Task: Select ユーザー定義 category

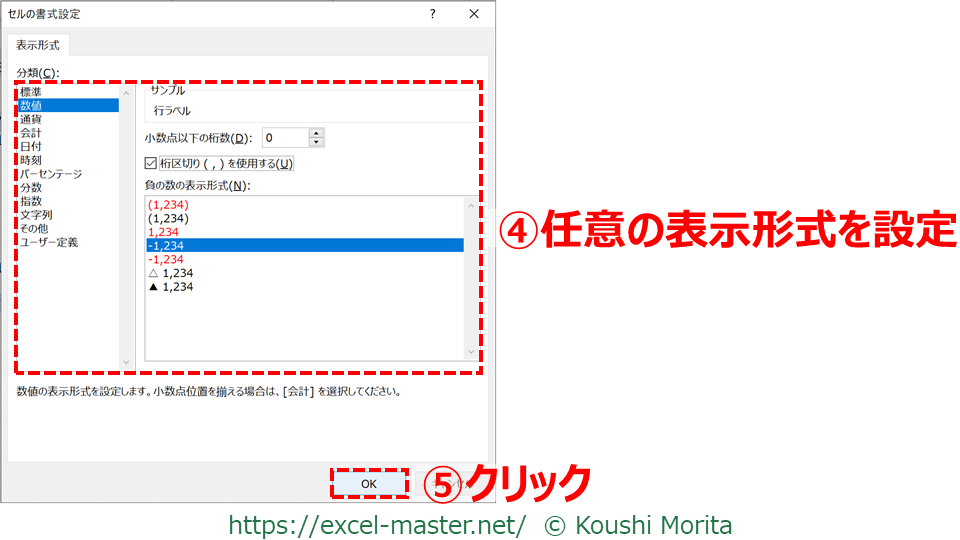Action: tap(49, 242)
